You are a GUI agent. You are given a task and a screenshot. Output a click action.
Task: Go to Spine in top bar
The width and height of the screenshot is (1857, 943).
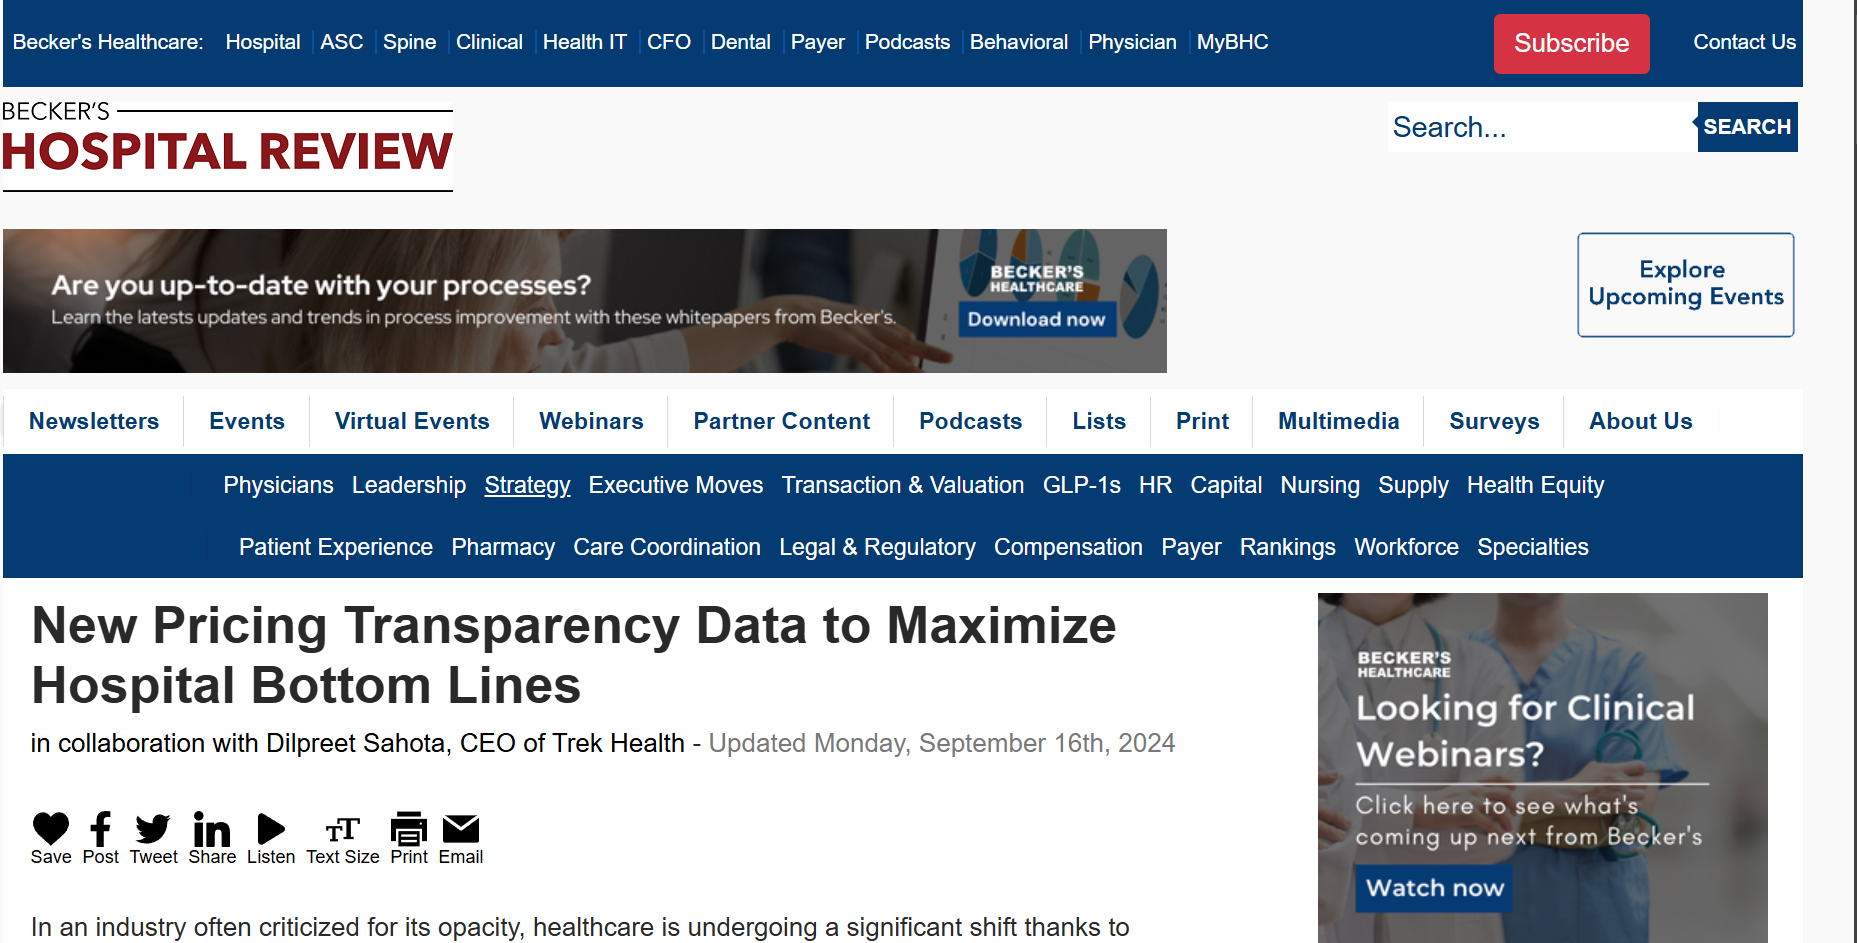point(410,42)
